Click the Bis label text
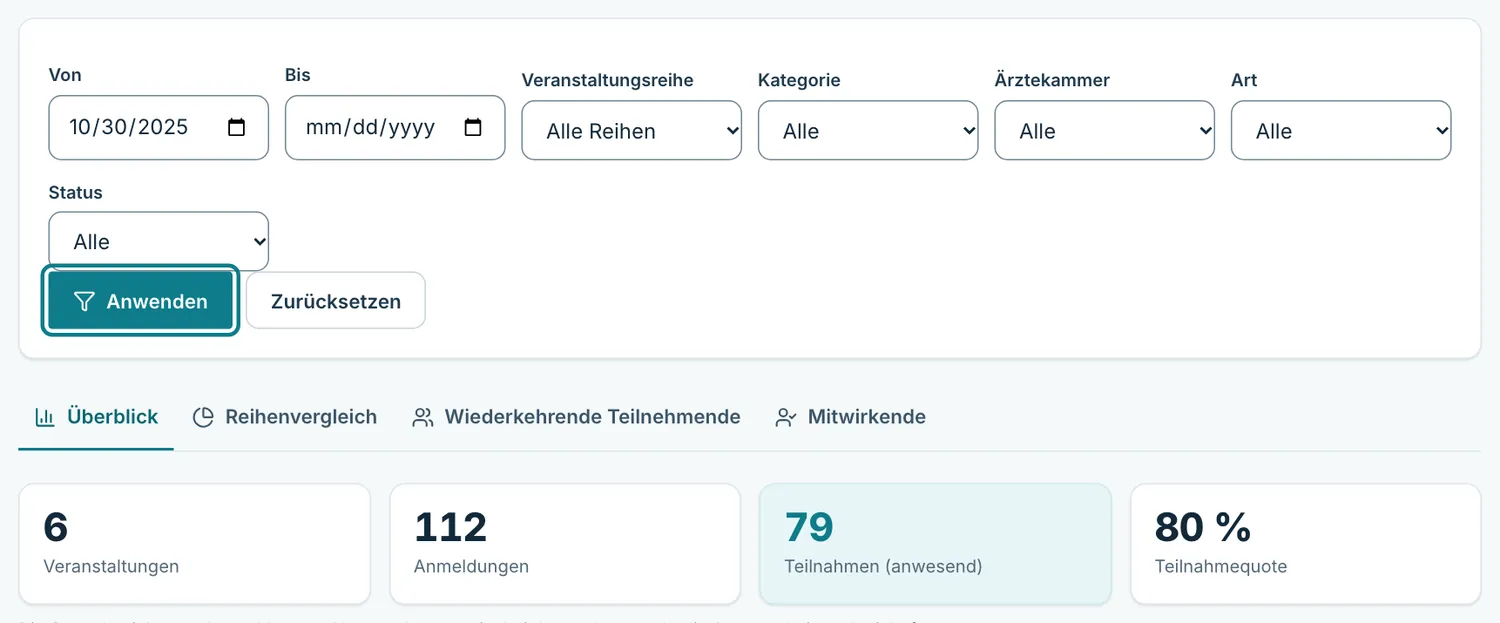 (x=298, y=75)
